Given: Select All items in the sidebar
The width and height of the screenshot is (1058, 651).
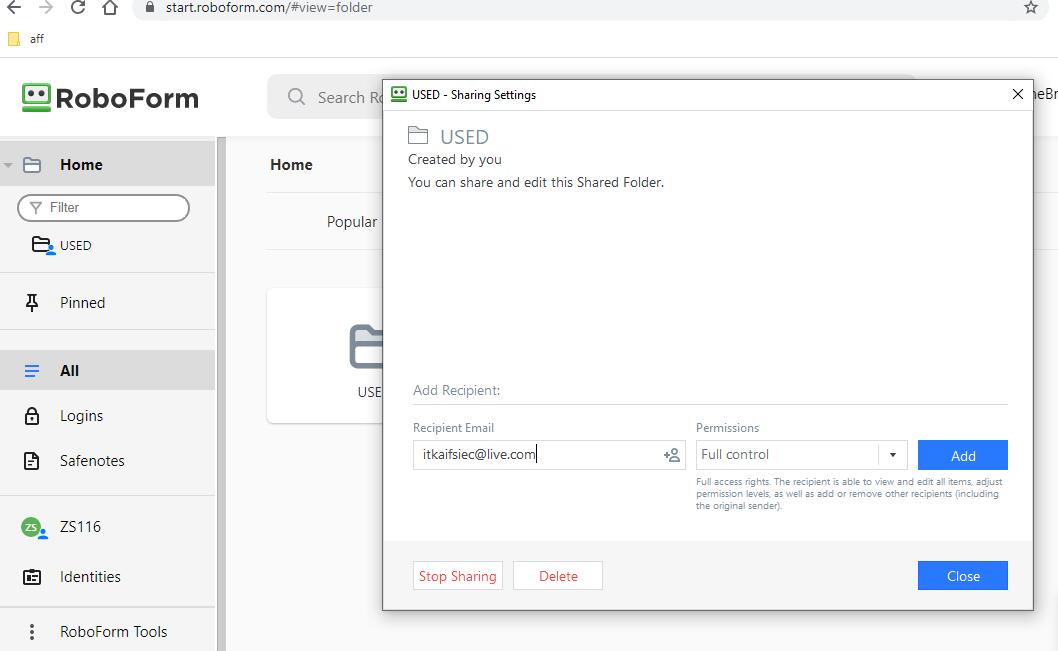Looking at the screenshot, I should click(69, 371).
